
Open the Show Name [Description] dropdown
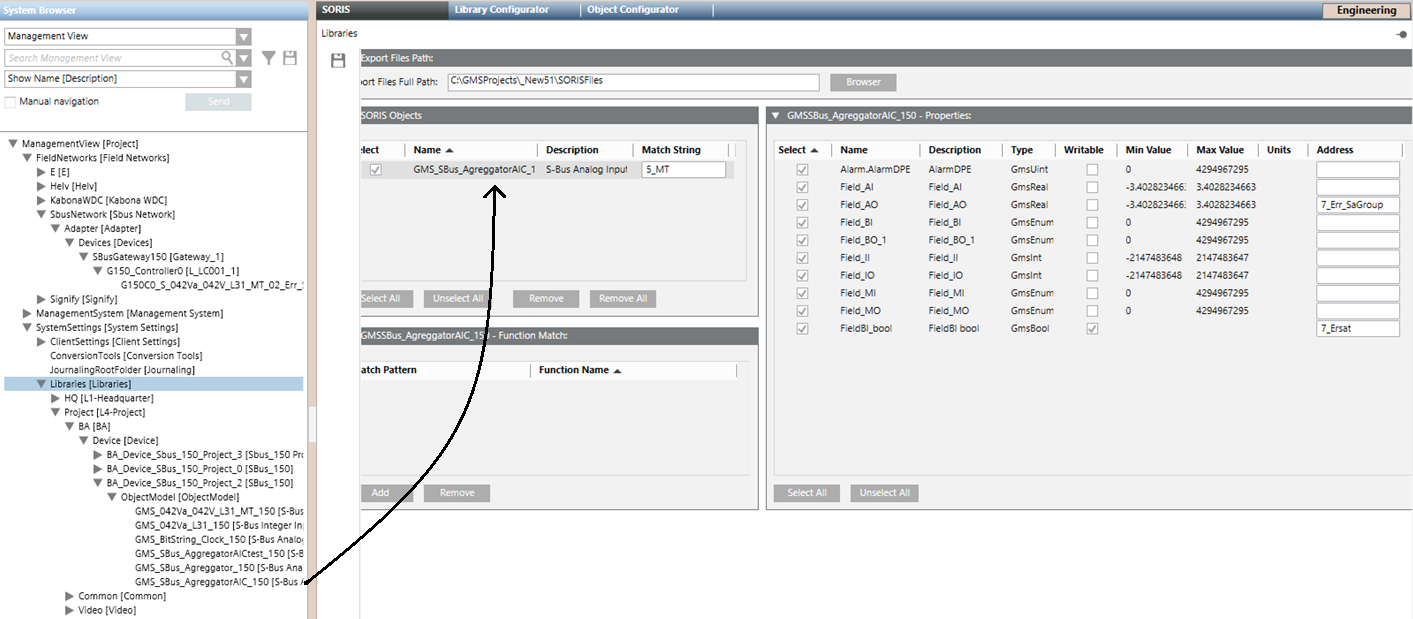pyautogui.click(x=244, y=79)
